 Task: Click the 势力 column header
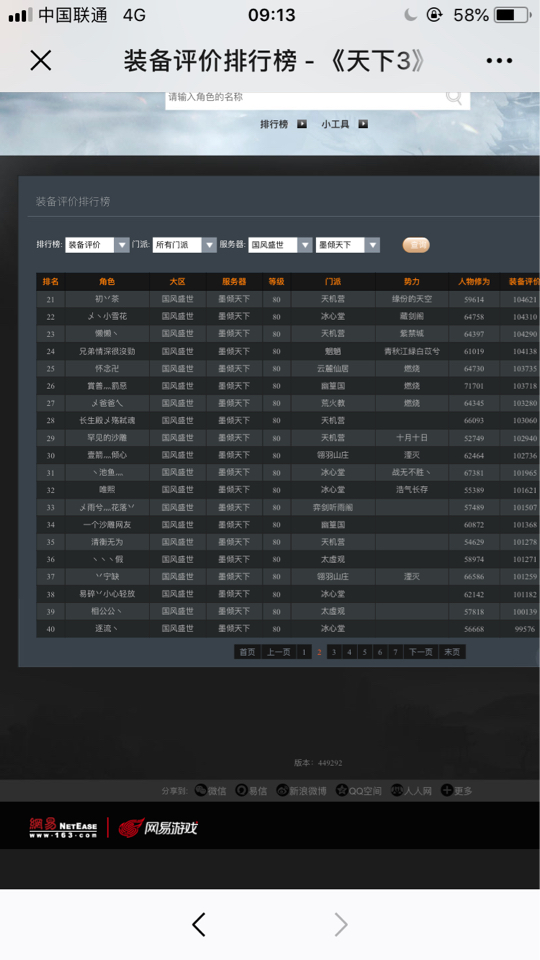(x=412, y=282)
